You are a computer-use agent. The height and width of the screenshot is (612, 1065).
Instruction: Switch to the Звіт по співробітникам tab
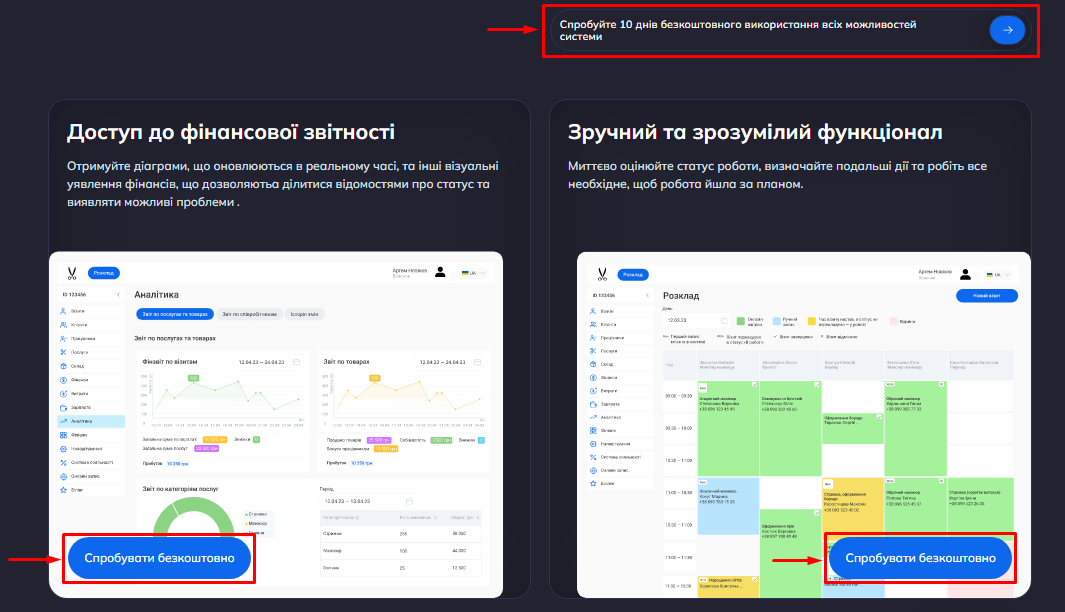pos(249,314)
